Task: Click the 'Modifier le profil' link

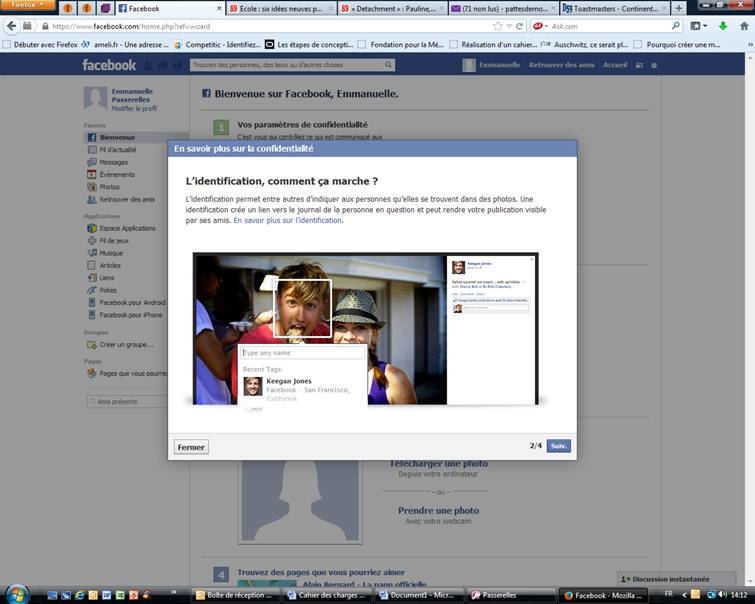Action: [134, 108]
